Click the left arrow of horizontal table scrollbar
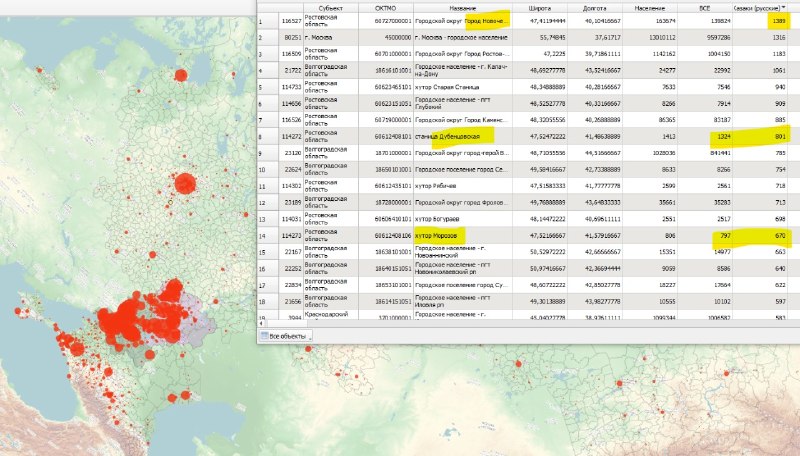 pyautogui.click(x=261, y=323)
